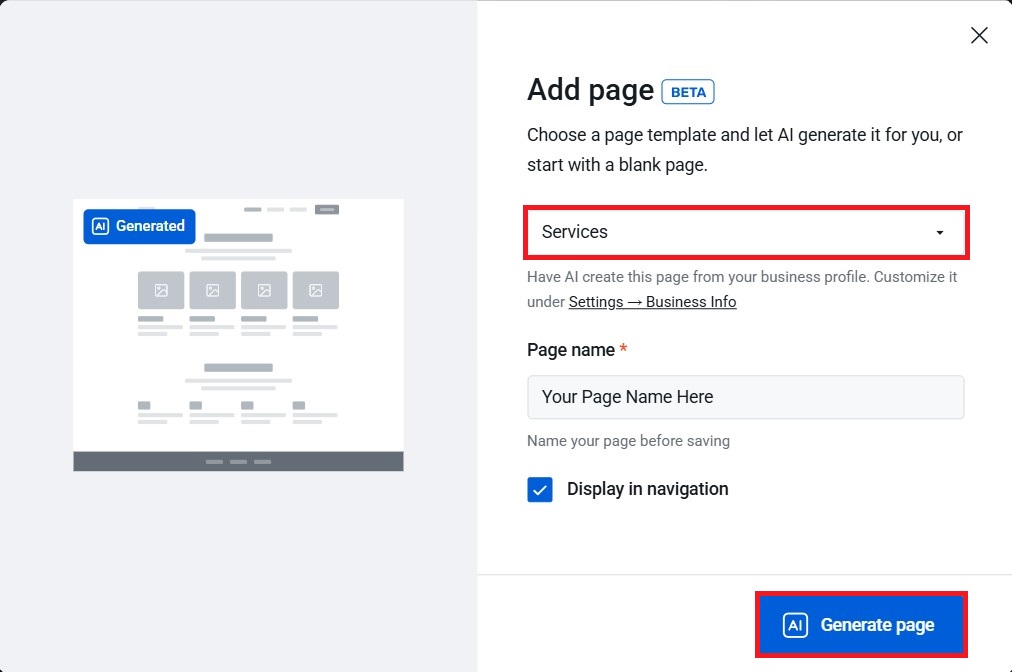Click the dark footer bar of the preview
This screenshot has width=1012, height=672.
238,461
